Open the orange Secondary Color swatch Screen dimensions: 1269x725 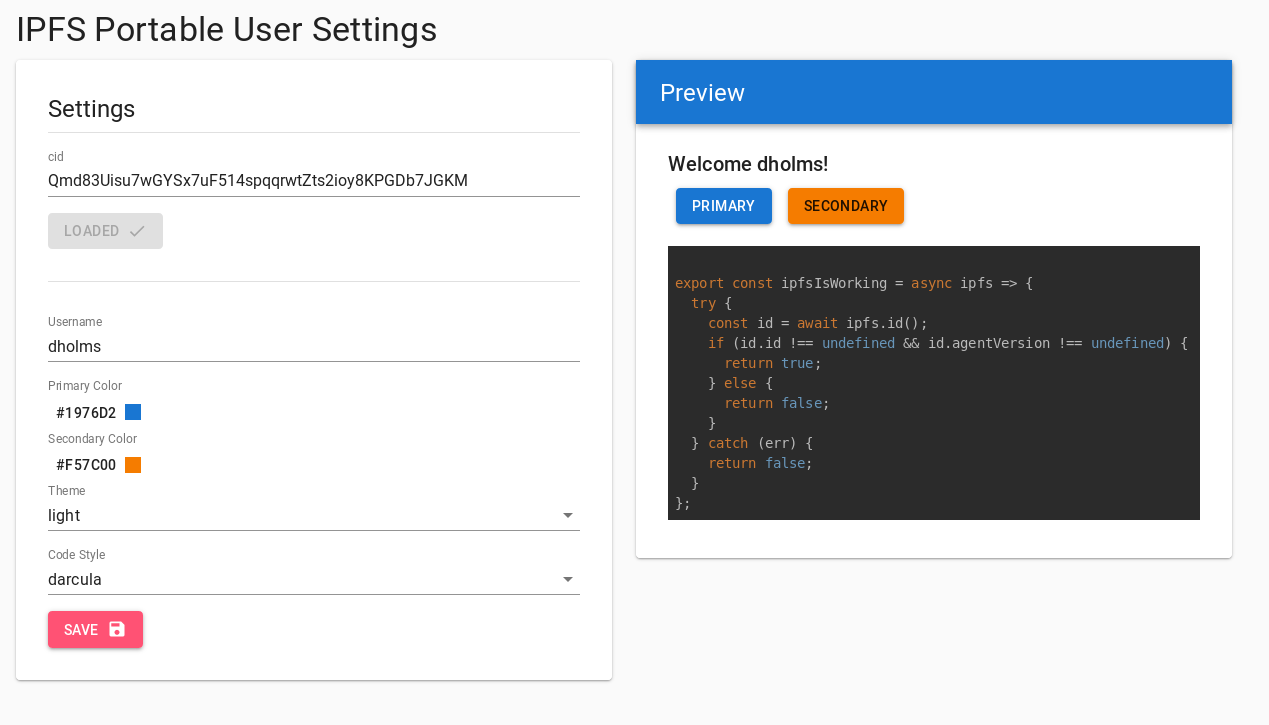(x=133, y=465)
